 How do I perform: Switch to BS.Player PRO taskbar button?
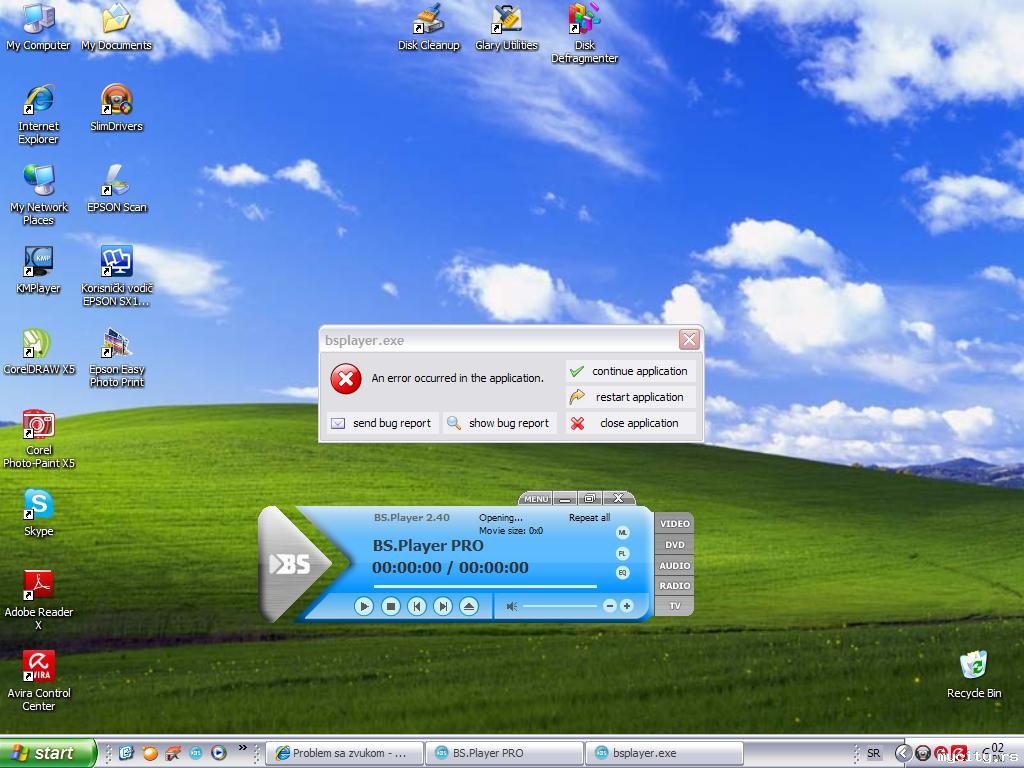point(504,753)
